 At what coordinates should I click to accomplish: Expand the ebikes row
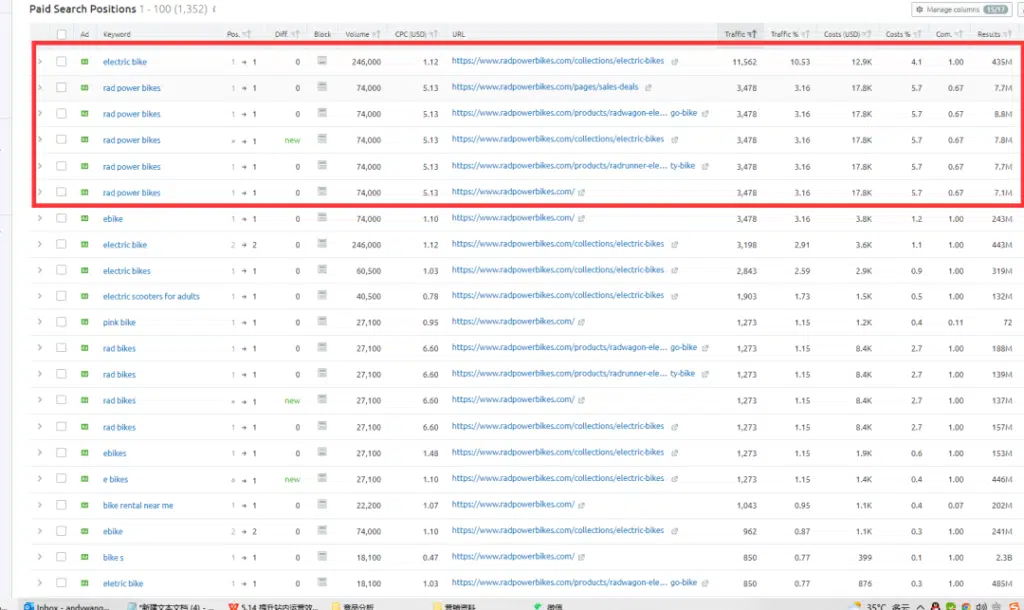(40, 453)
